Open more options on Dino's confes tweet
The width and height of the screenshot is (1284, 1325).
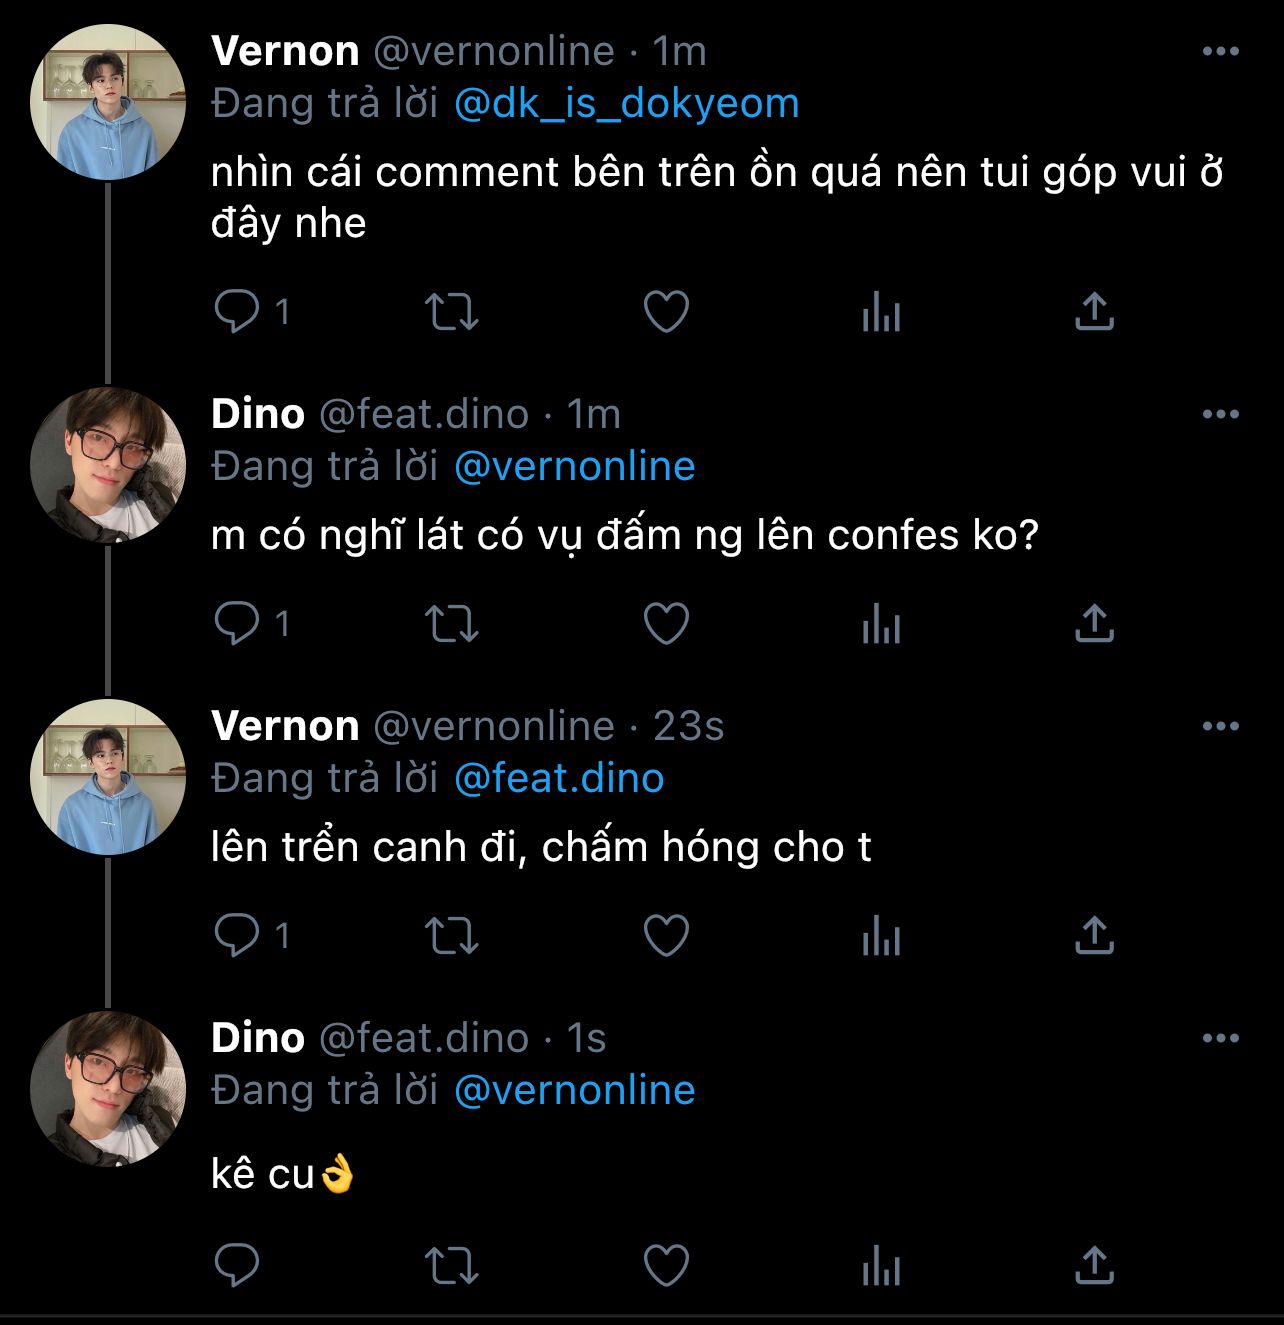(x=1220, y=415)
